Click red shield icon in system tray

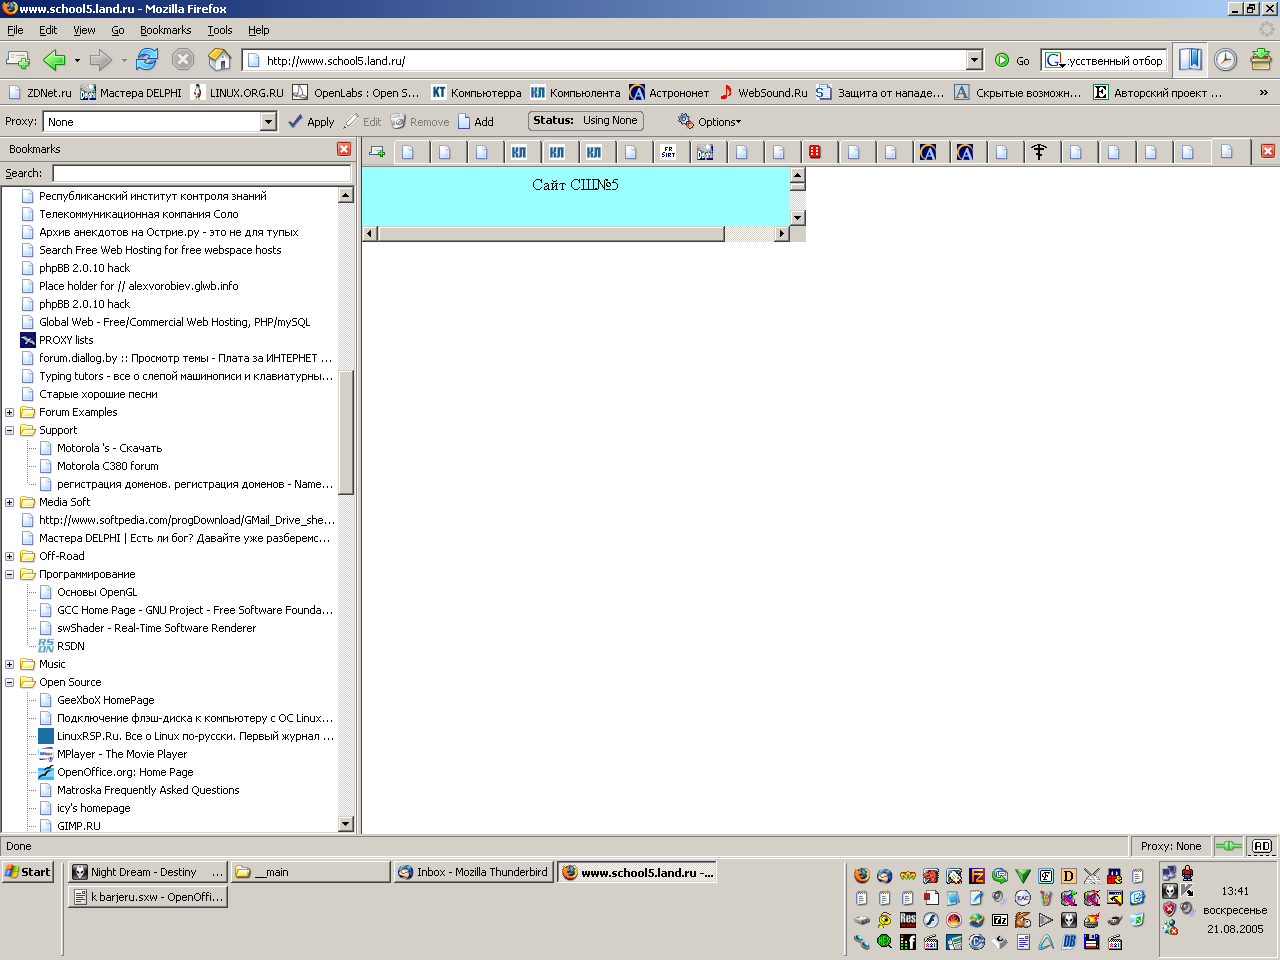[1169, 909]
